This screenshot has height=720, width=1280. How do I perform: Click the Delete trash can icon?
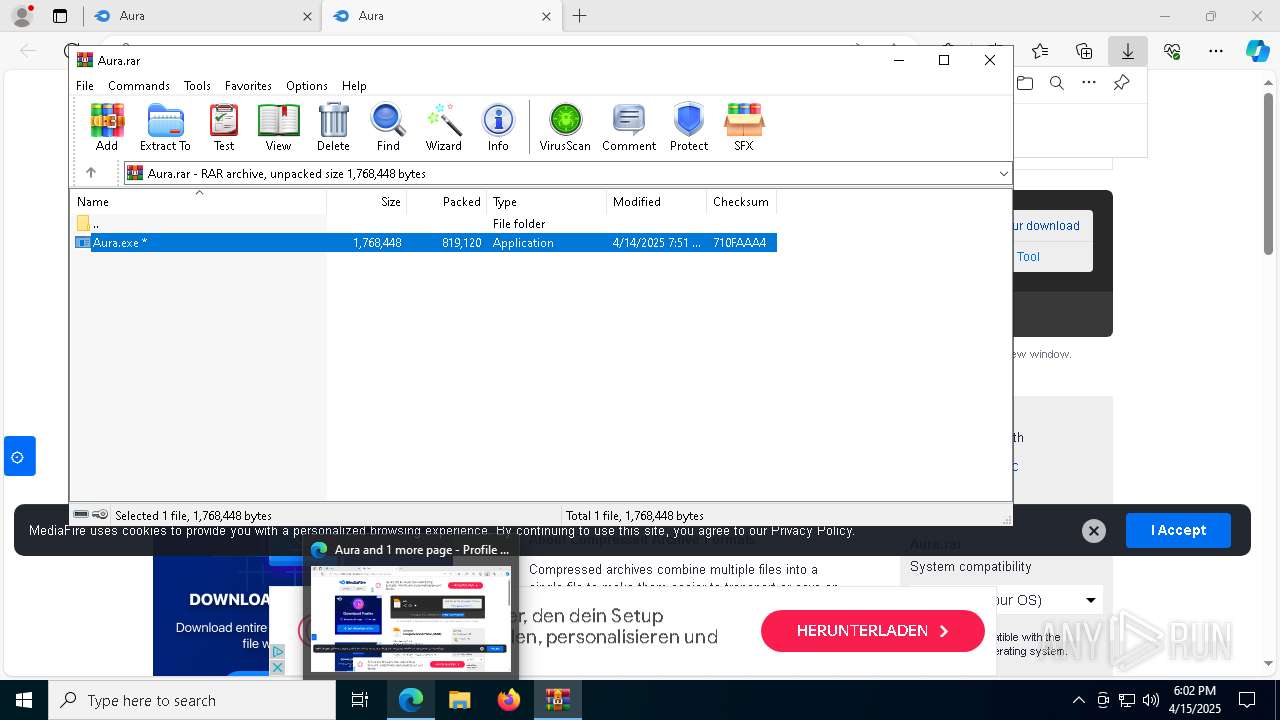tap(333, 127)
